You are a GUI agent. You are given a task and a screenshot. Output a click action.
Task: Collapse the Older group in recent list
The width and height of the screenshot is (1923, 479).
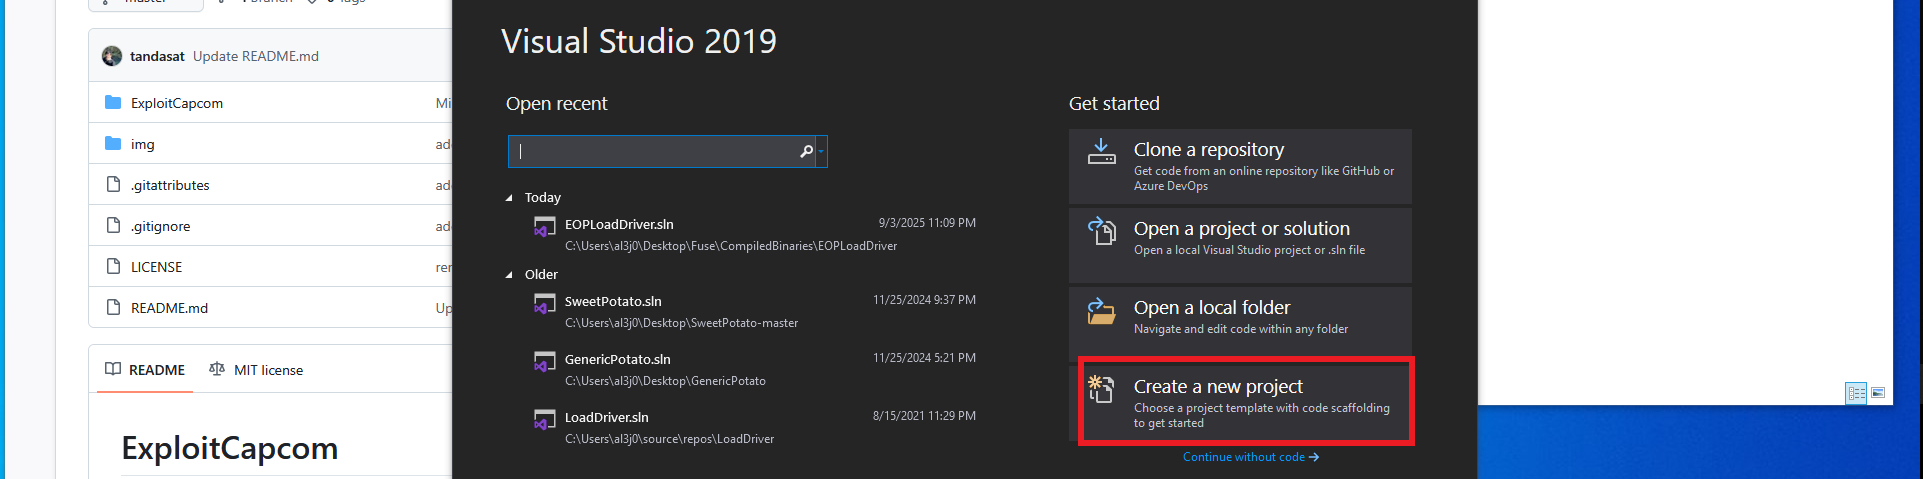click(509, 275)
